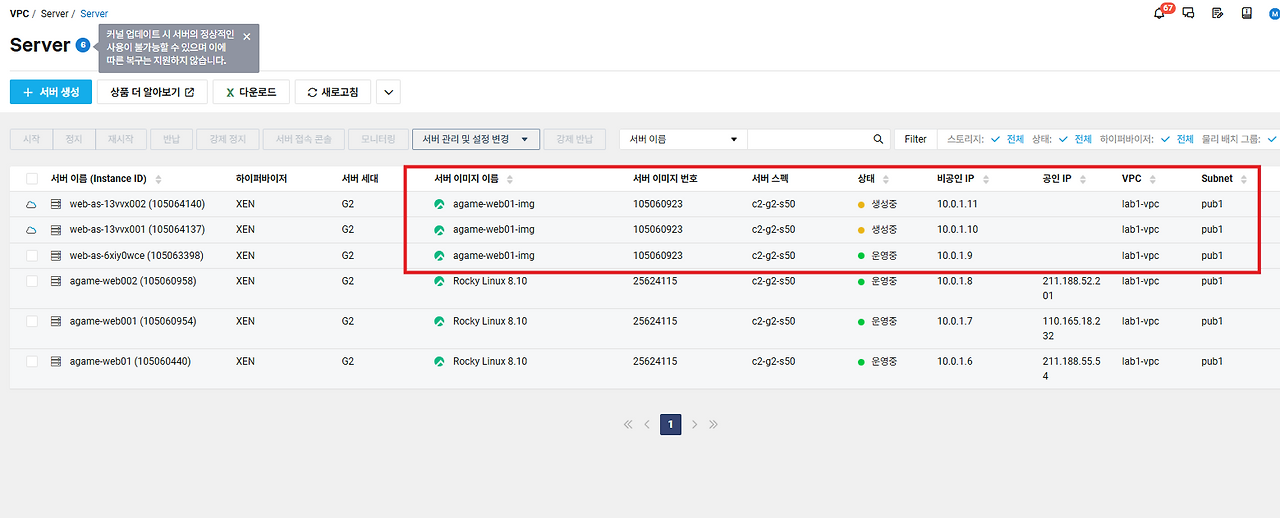Click the server count badge 6

tap(83, 45)
